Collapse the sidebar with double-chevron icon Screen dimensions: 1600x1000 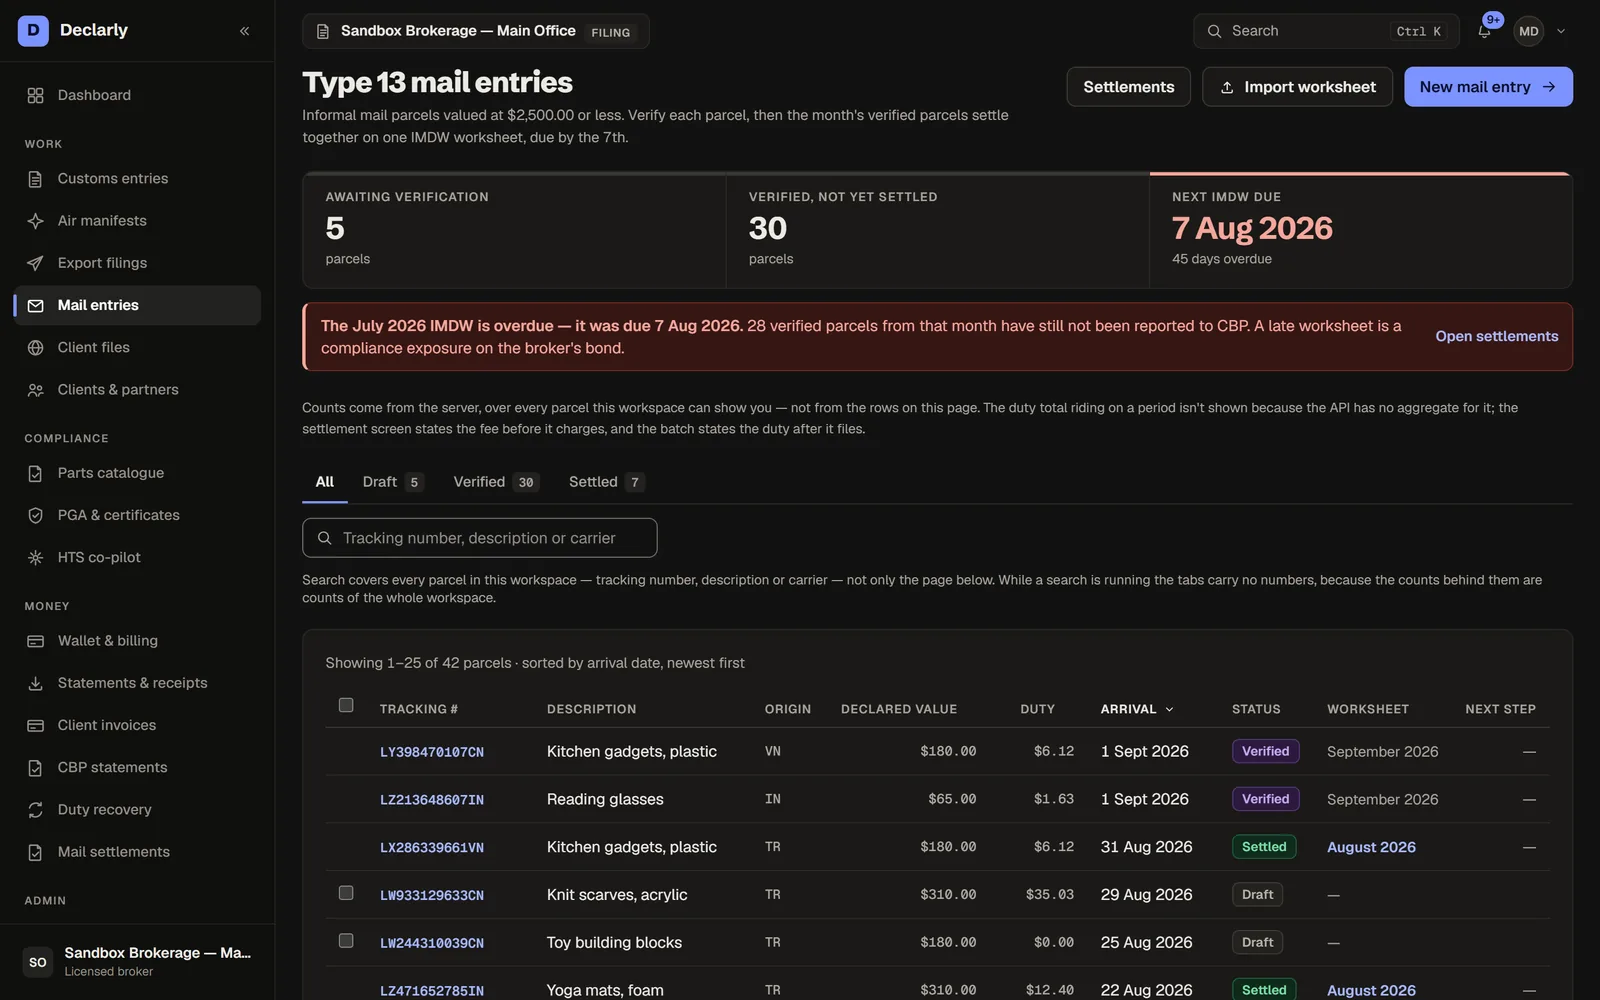click(x=244, y=31)
